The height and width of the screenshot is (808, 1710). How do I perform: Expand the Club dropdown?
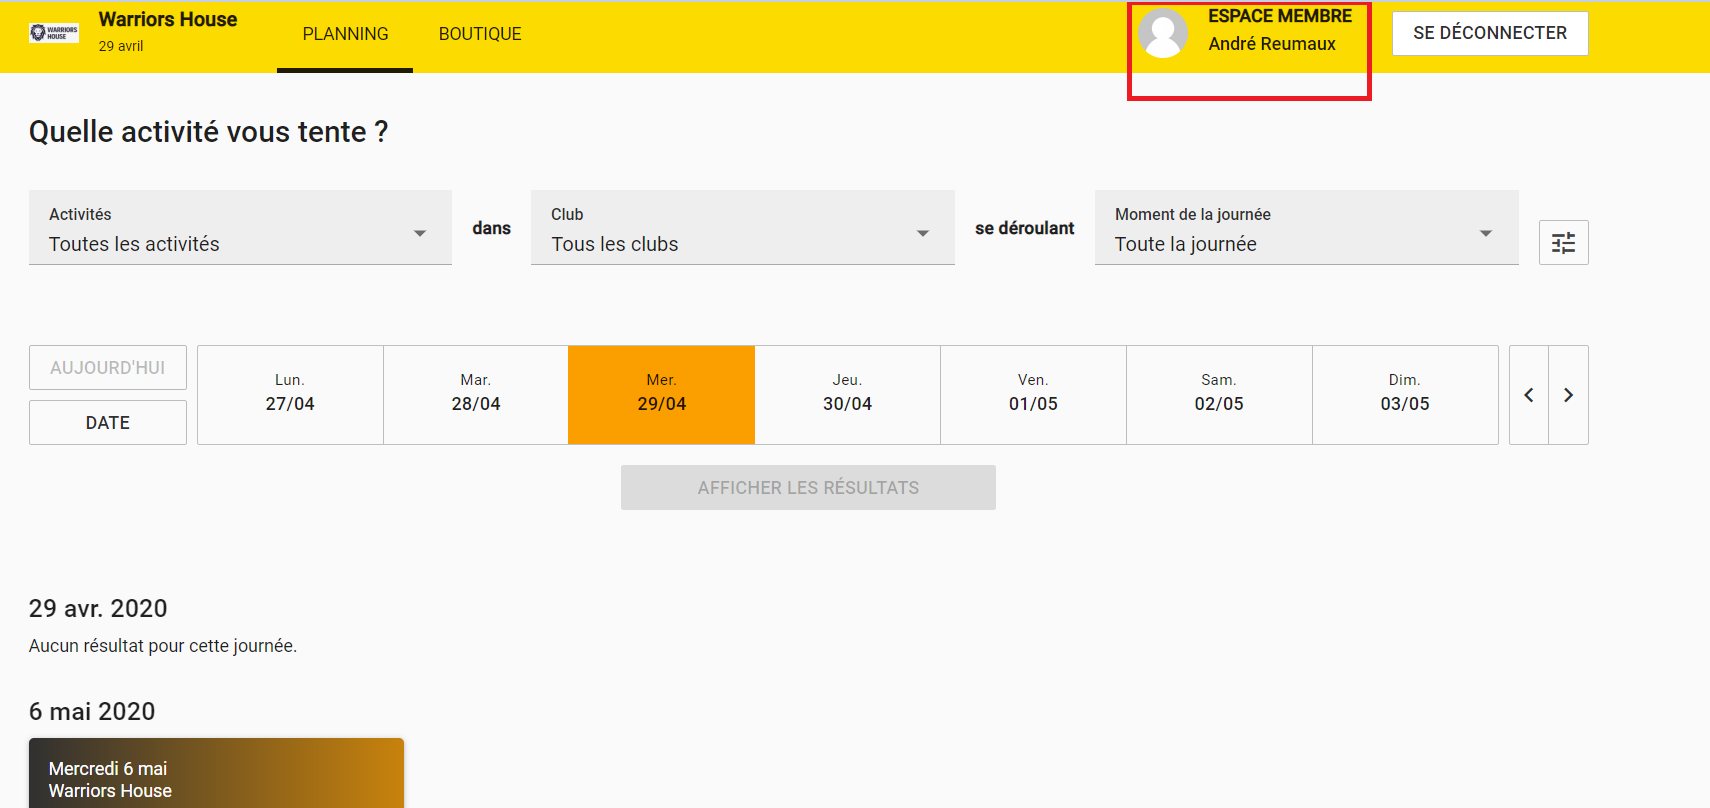pyautogui.click(x=742, y=228)
